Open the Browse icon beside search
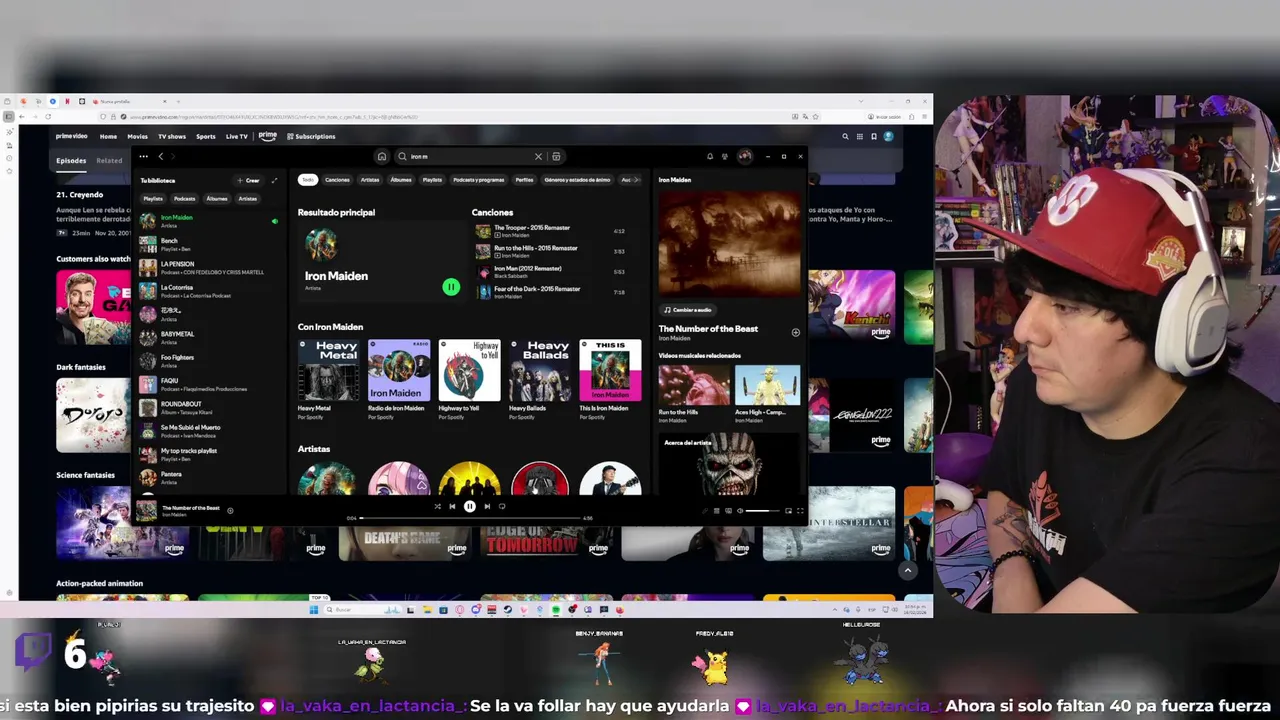The width and height of the screenshot is (1280, 720). click(556, 156)
